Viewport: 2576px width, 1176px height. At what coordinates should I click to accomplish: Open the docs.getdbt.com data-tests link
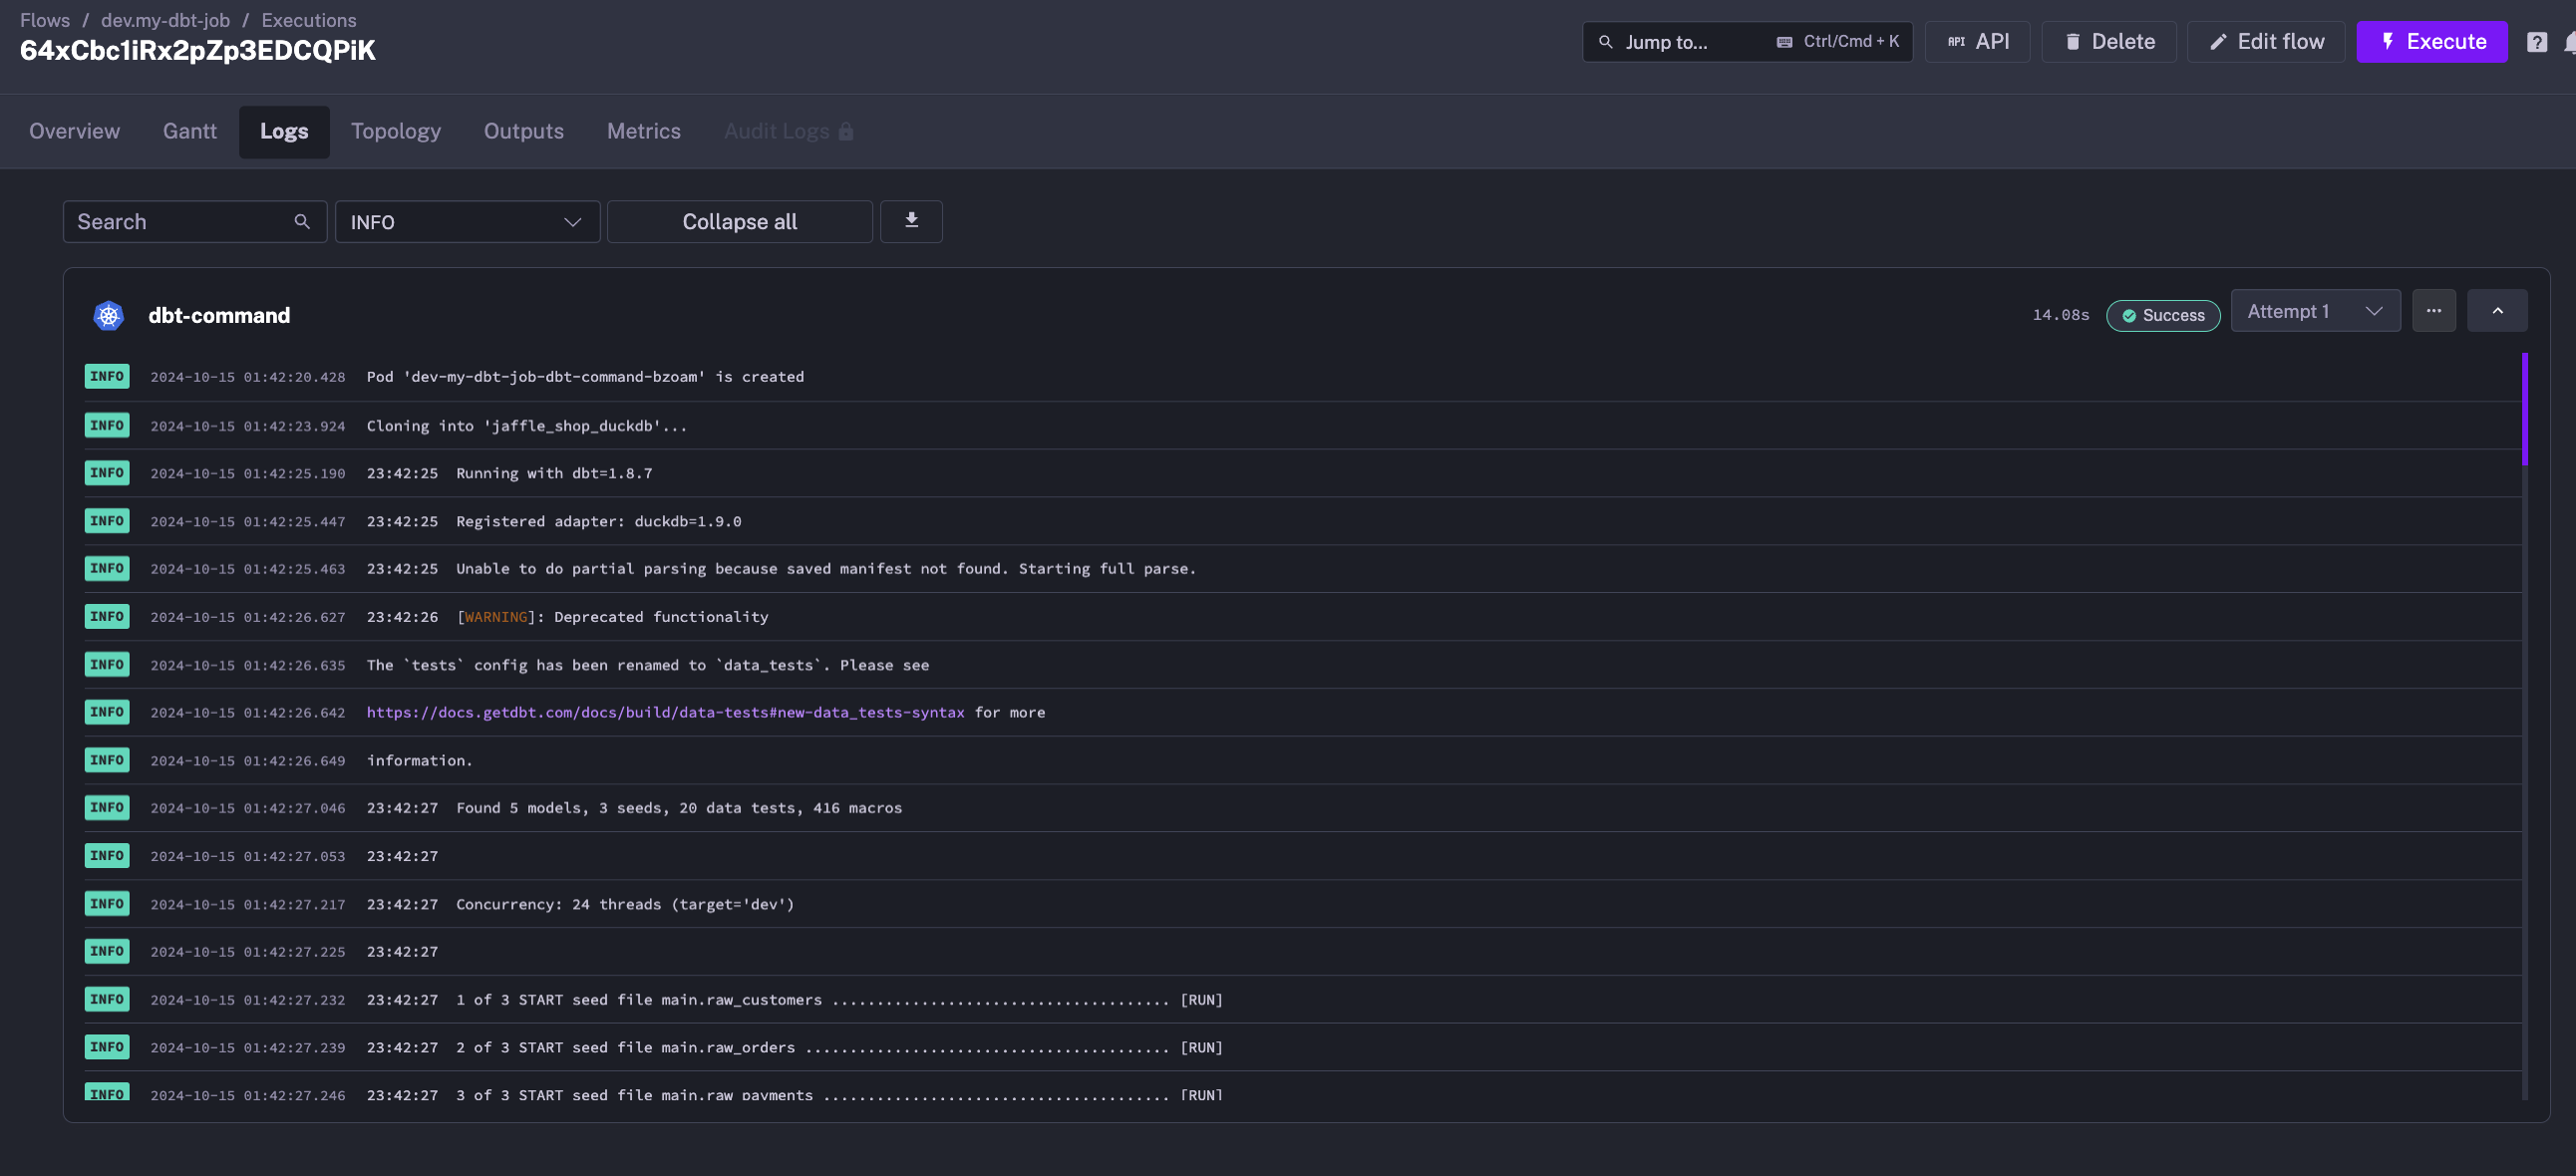point(665,712)
